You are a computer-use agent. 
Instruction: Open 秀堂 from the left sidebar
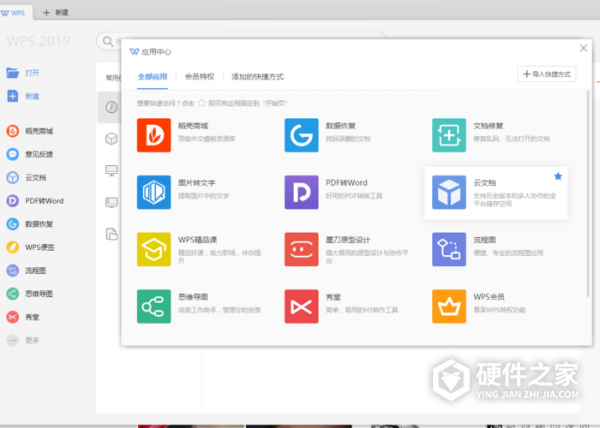[23, 317]
